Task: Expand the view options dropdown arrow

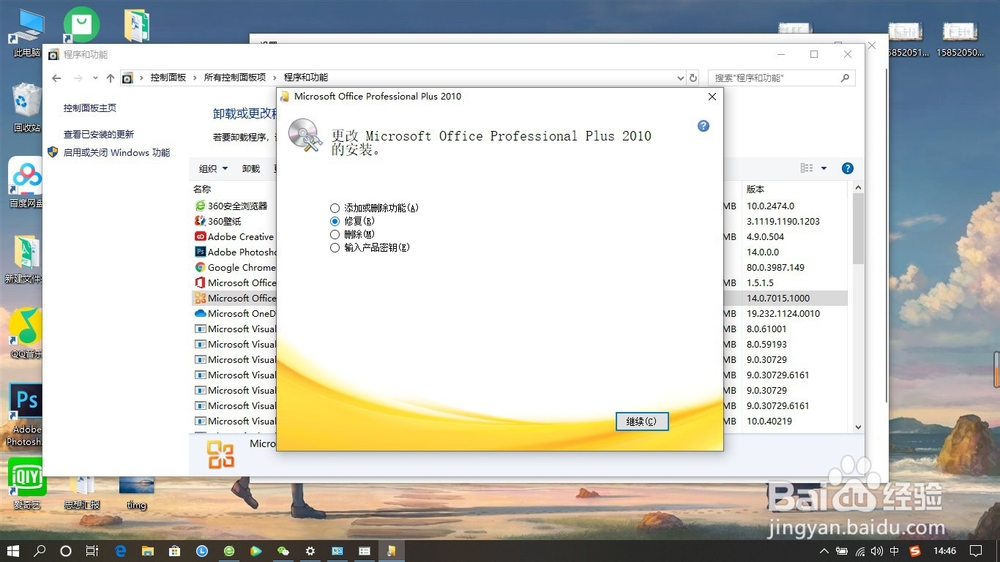Action: (x=823, y=168)
